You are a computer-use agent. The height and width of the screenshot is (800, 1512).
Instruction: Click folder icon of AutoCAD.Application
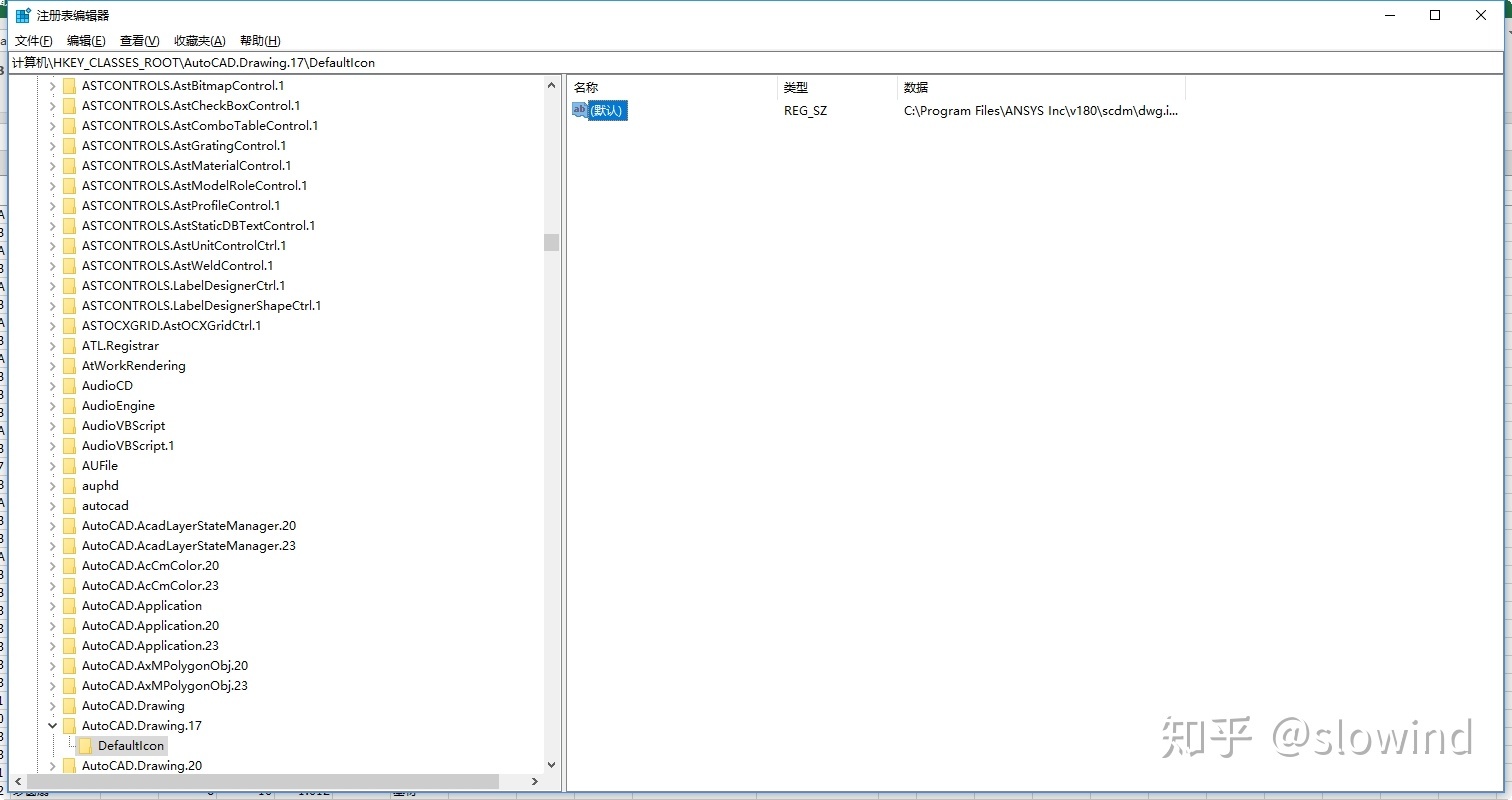point(69,606)
